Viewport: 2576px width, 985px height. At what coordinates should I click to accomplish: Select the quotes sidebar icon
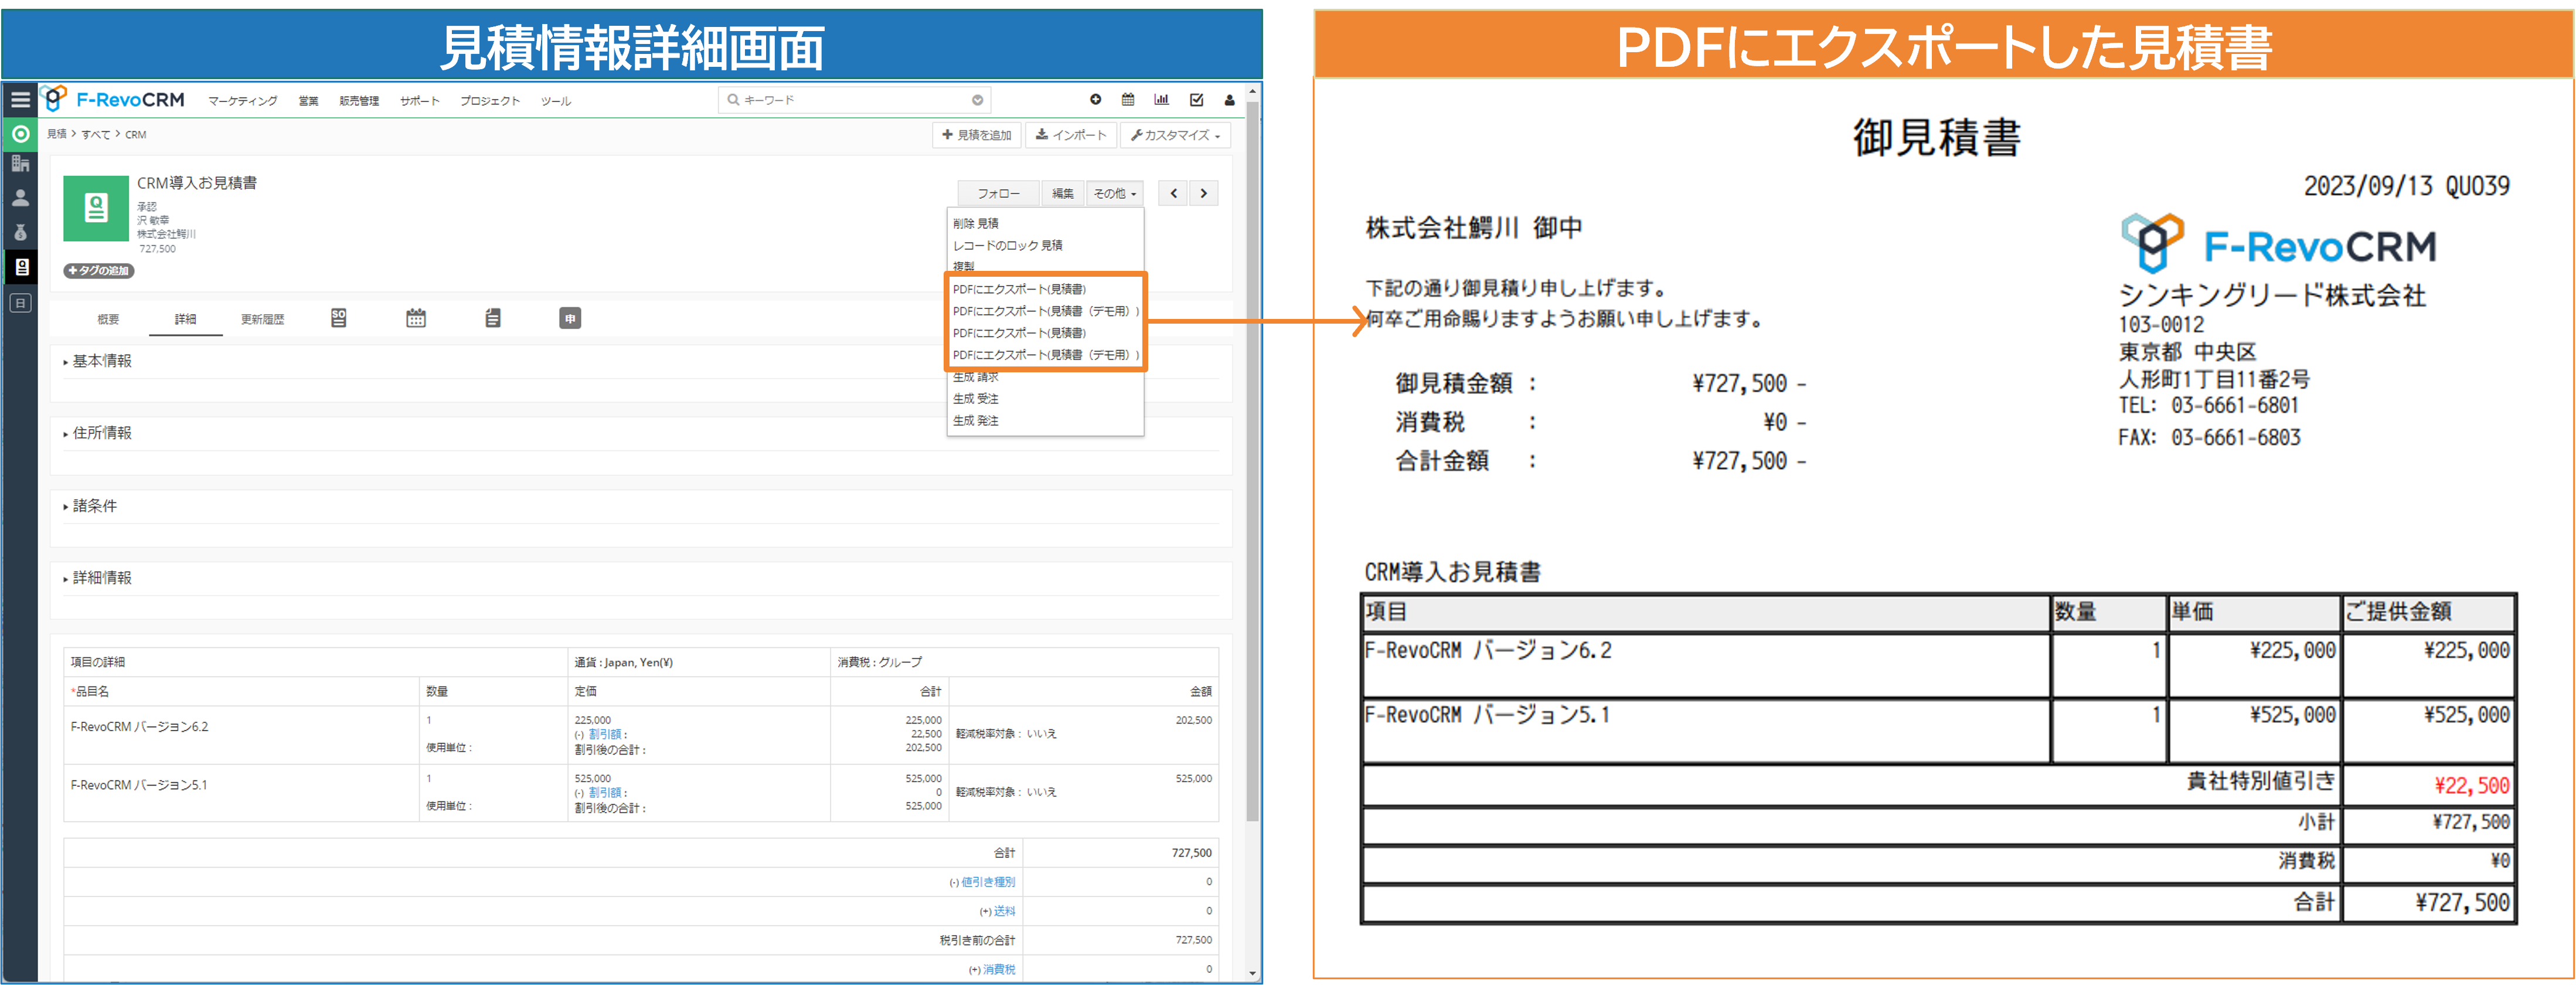[x=20, y=267]
